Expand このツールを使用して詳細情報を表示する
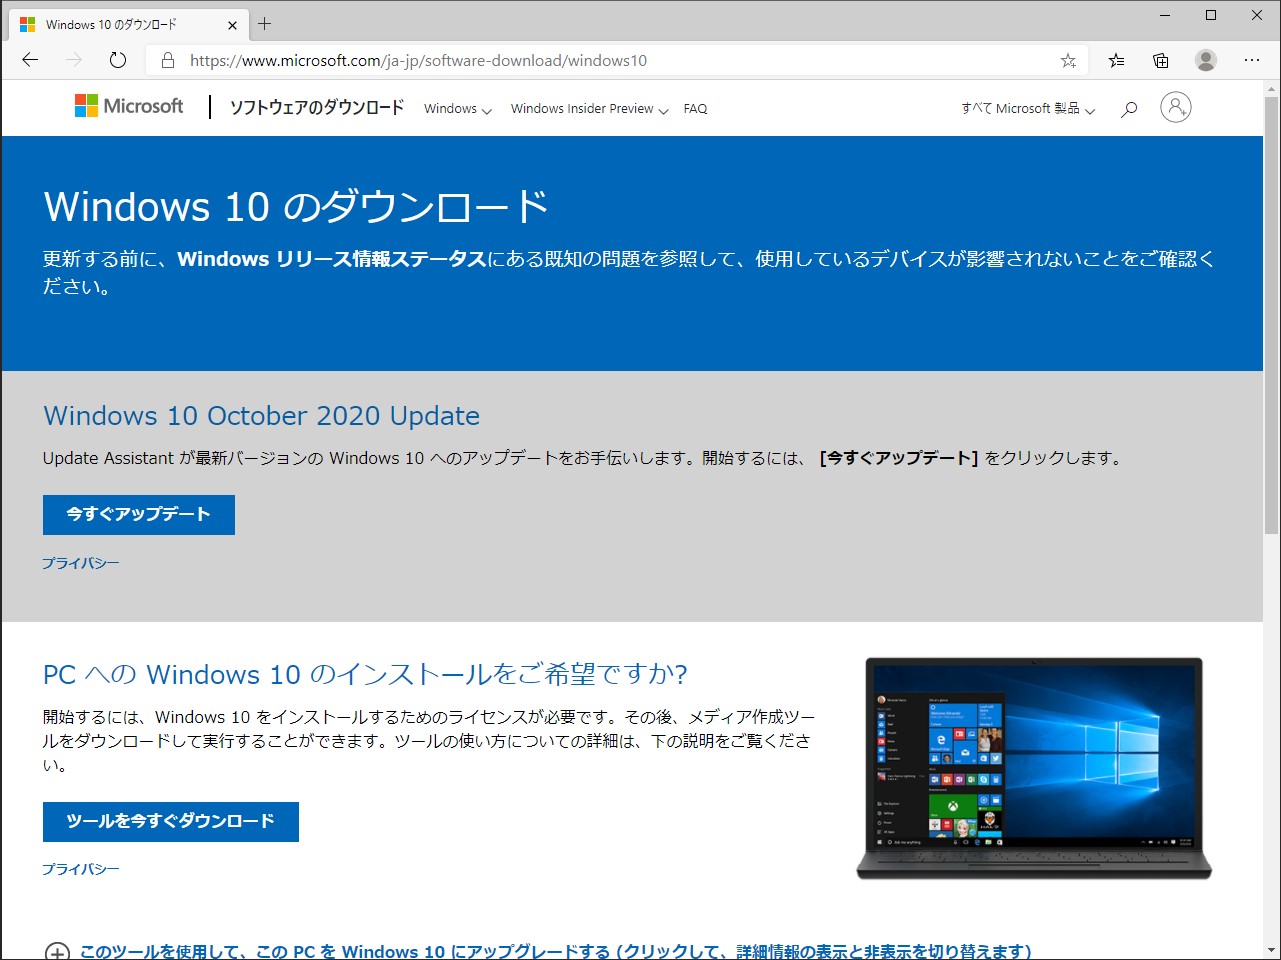The height and width of the screenshot is (960, 1281). click(57, 950)
